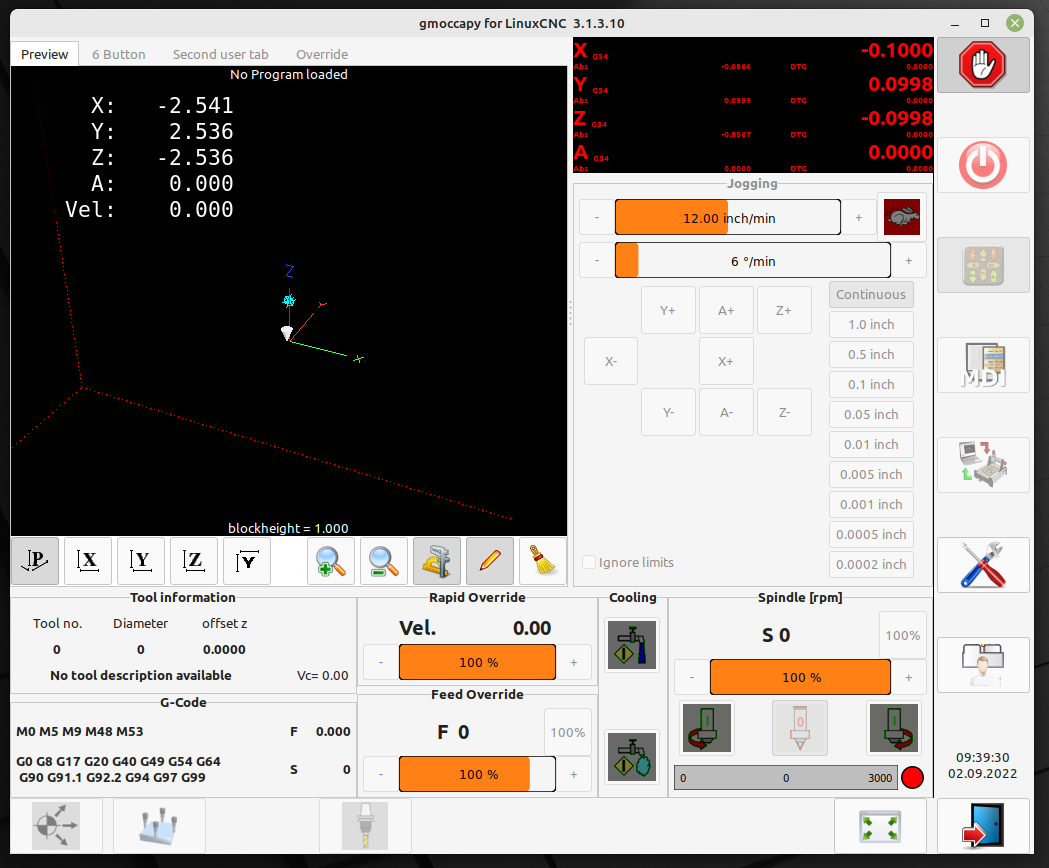Click the 6 °/min angular jog slider

753,260
